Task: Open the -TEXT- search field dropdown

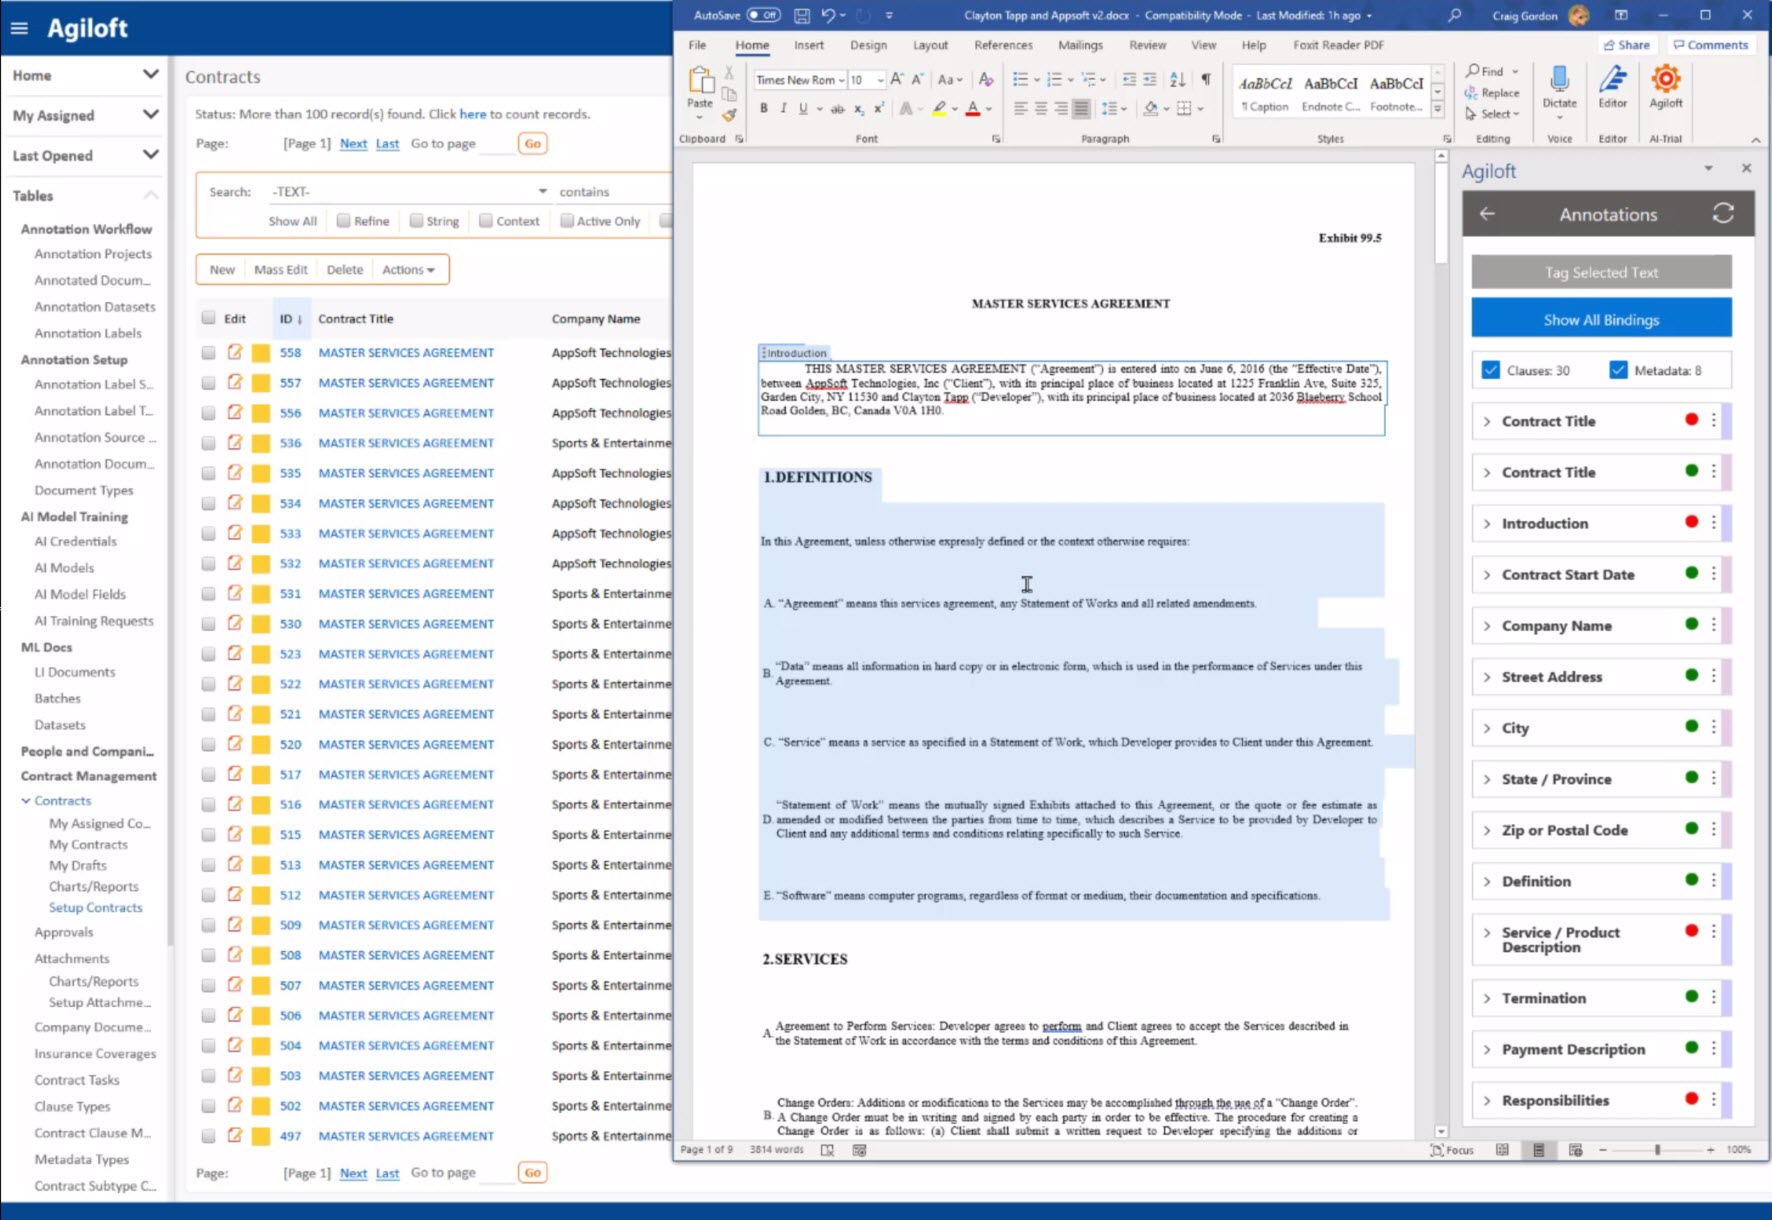Action: click(x=542, y=191)
